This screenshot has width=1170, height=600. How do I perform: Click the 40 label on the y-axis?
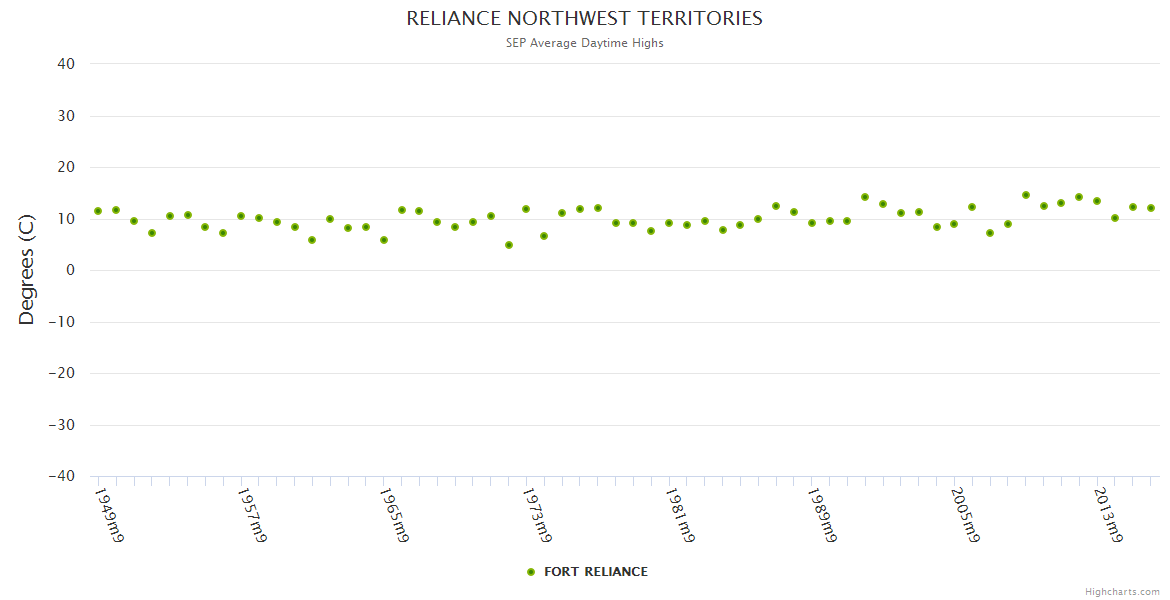[66, 64]
